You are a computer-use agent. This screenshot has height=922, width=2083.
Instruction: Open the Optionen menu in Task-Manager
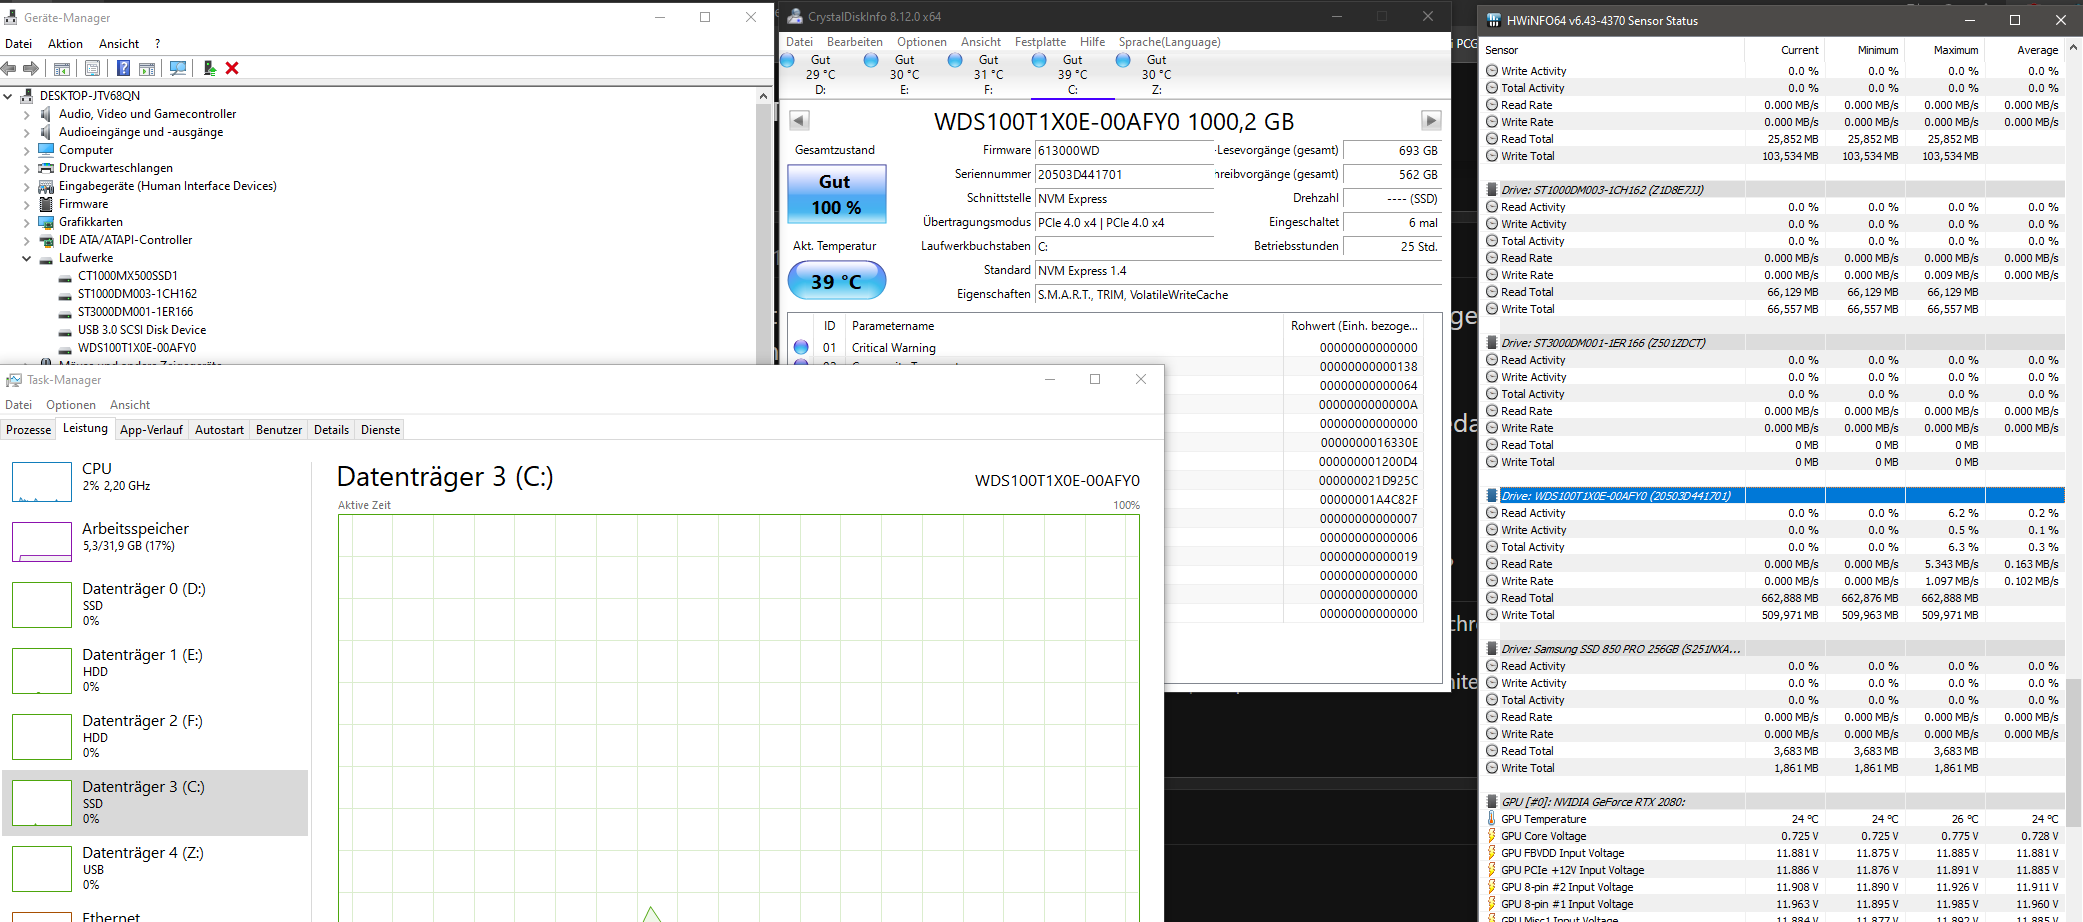pyautogui.click(x=71, y=405)
